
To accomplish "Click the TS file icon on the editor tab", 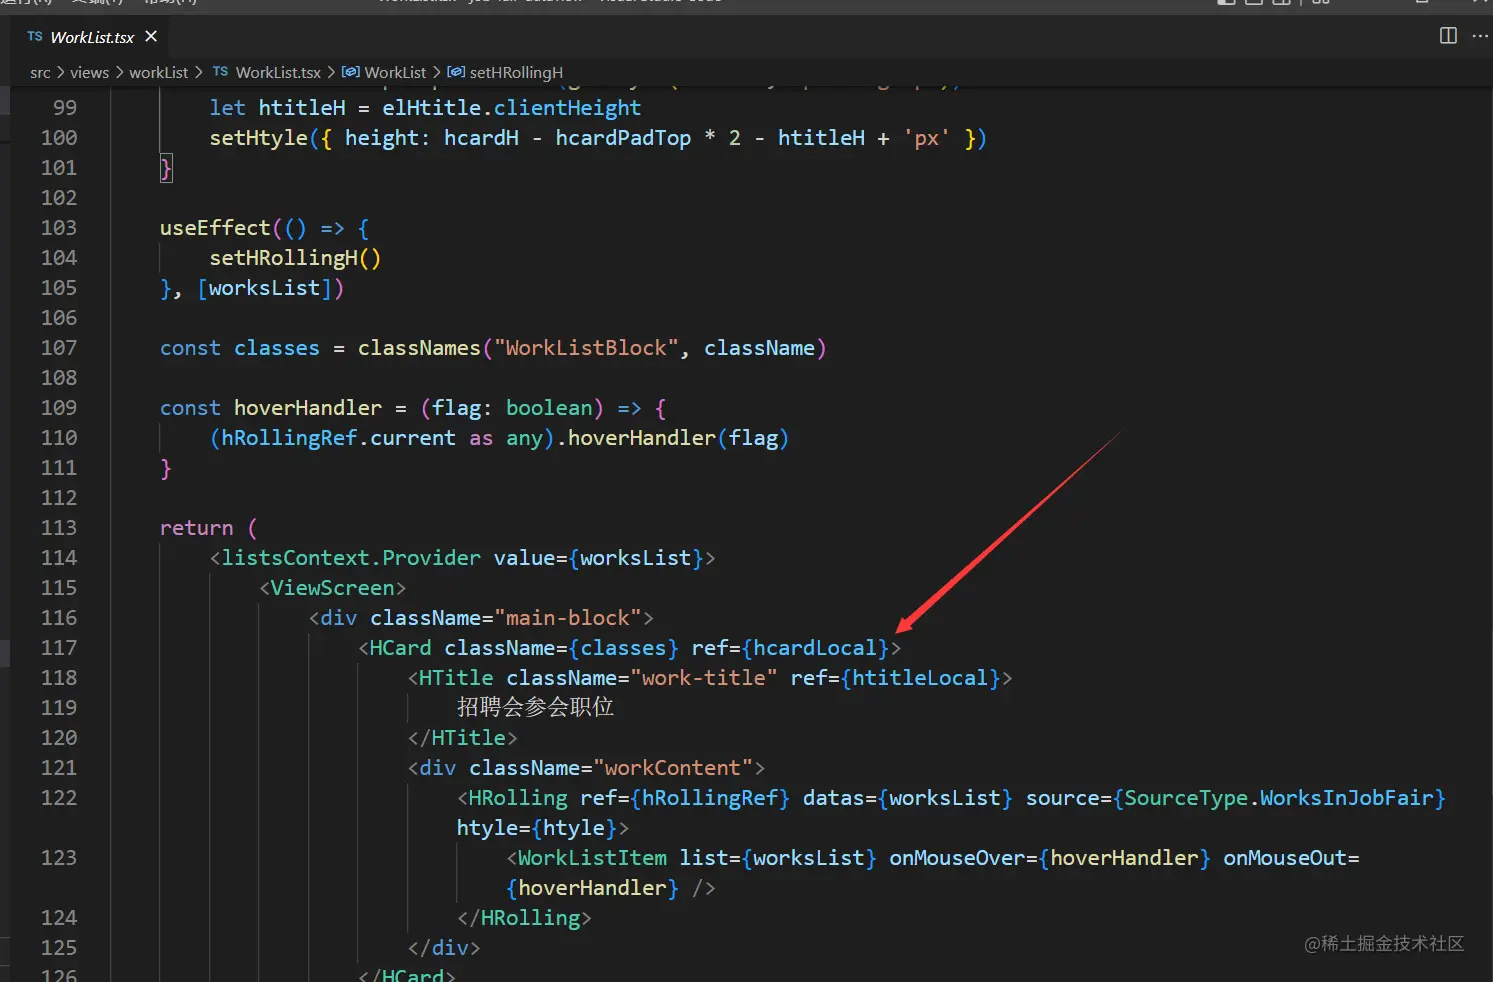I will [35, 37].
